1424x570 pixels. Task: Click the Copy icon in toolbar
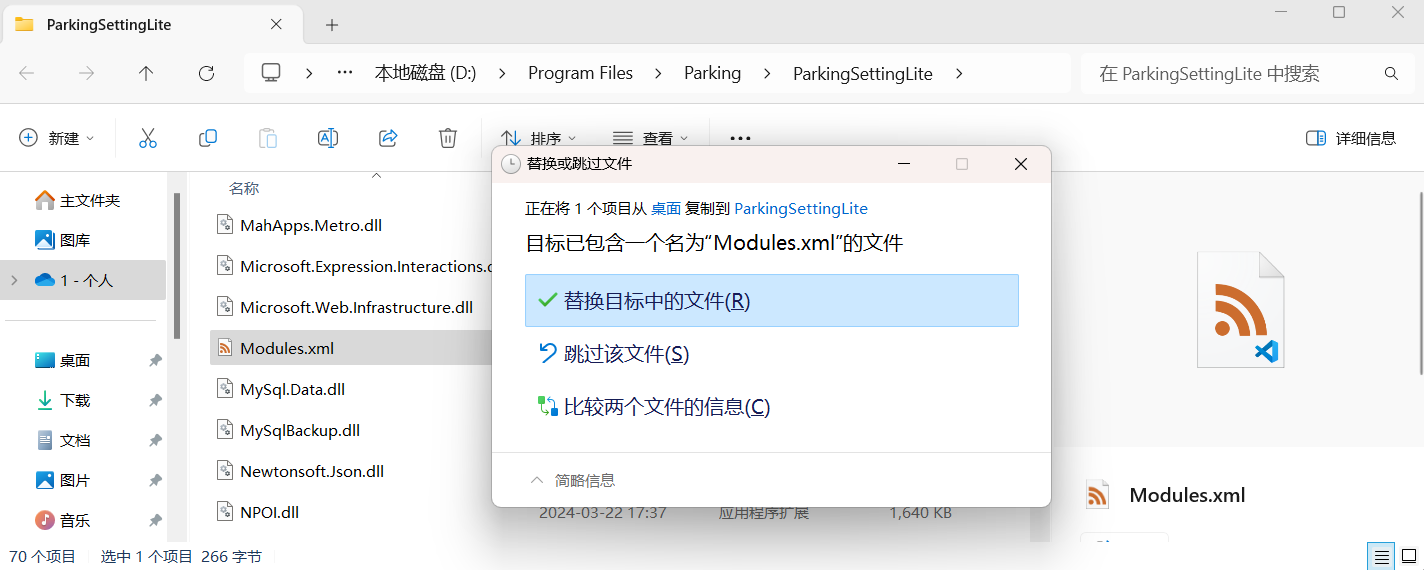coord(208,138)
